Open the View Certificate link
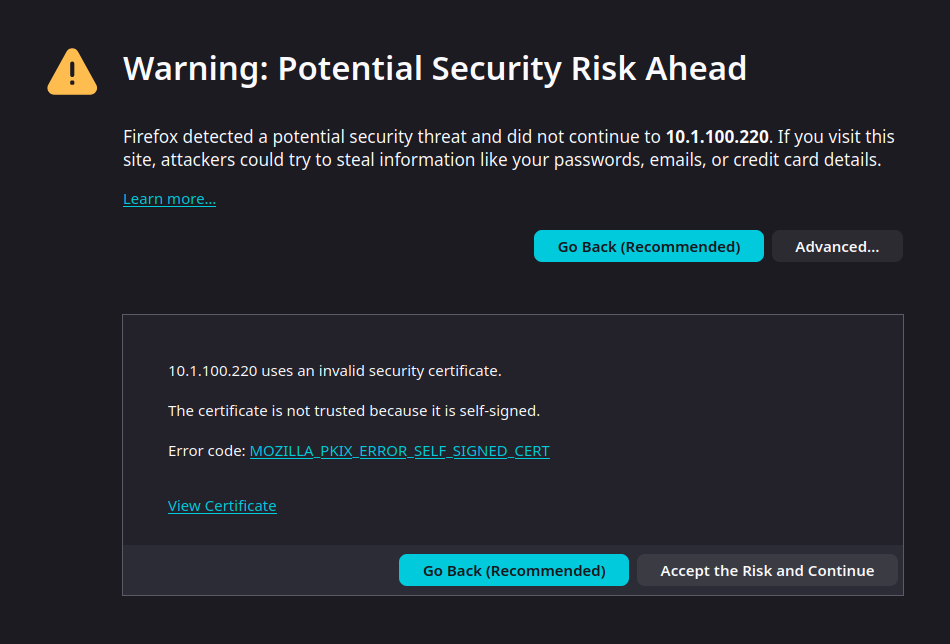 coord(222,506)
